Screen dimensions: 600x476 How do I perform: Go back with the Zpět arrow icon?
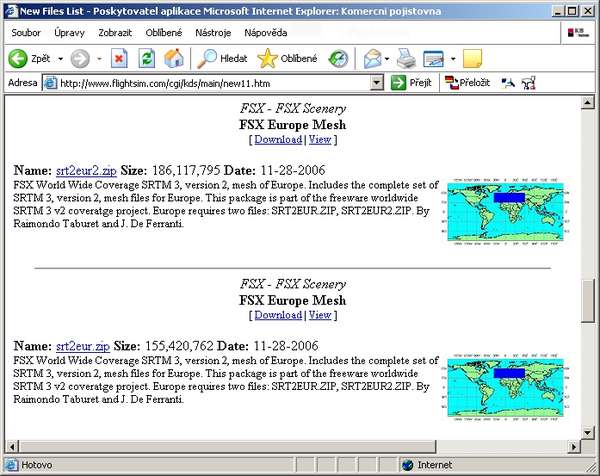[18, 59]
